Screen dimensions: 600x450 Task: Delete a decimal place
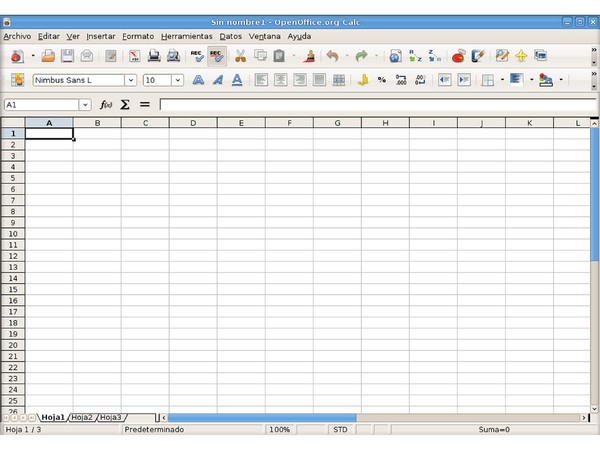point(420,80)
